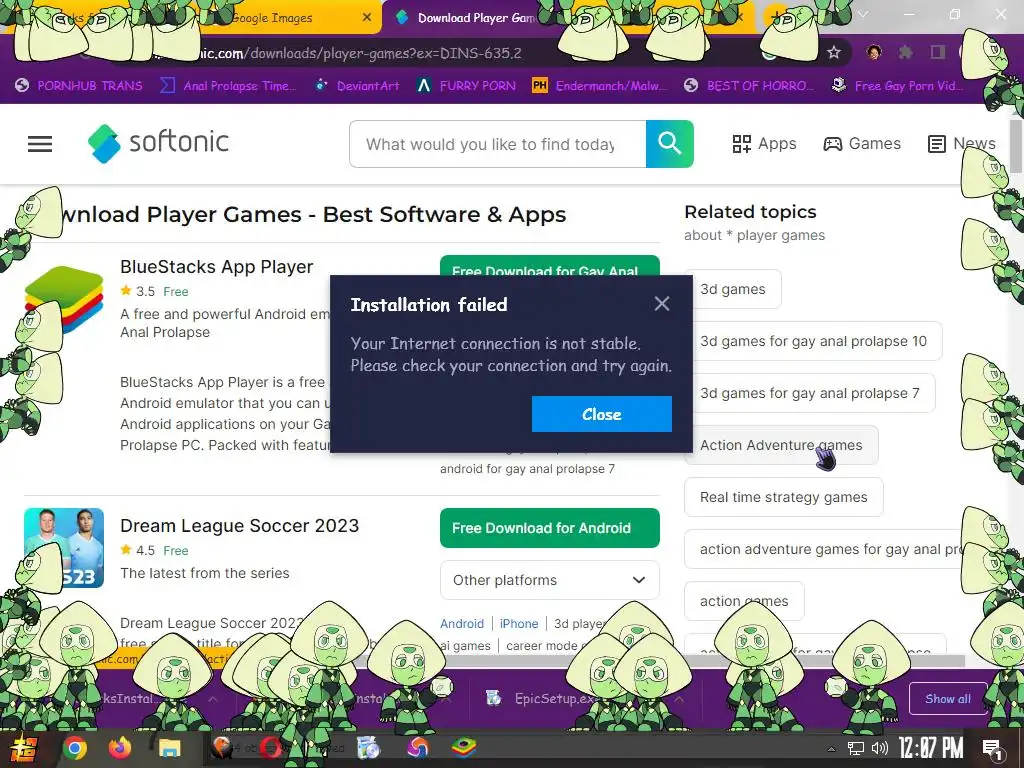This screenshot has height=768, width=1024.
Task: Click the network icon in system tray
Action: coord(856,749)
